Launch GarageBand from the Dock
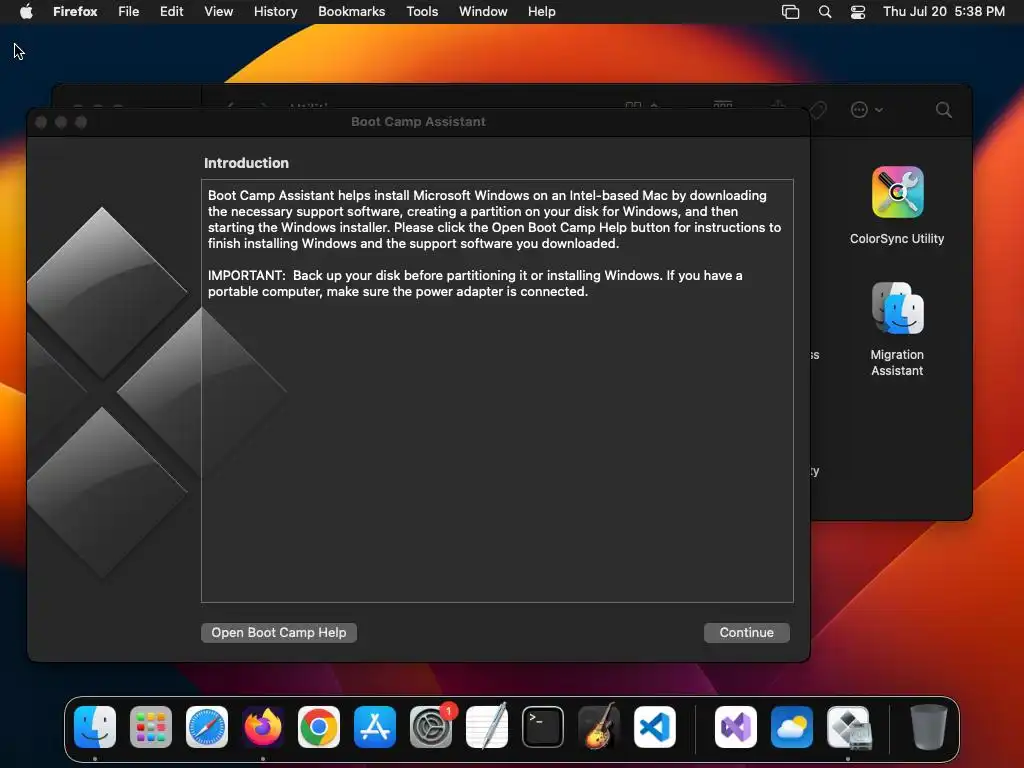Image resolution: width=1024 pixels, height=768 pixels. [x=598, y=727]
